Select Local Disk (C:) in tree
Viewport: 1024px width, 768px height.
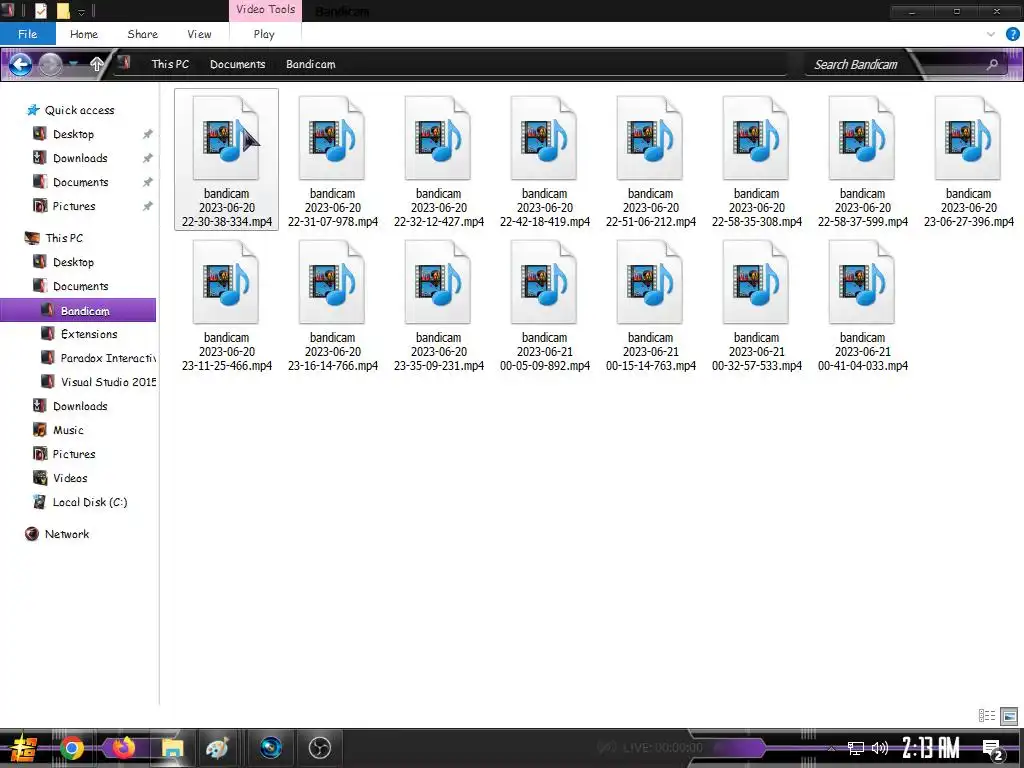coord(89,502)
